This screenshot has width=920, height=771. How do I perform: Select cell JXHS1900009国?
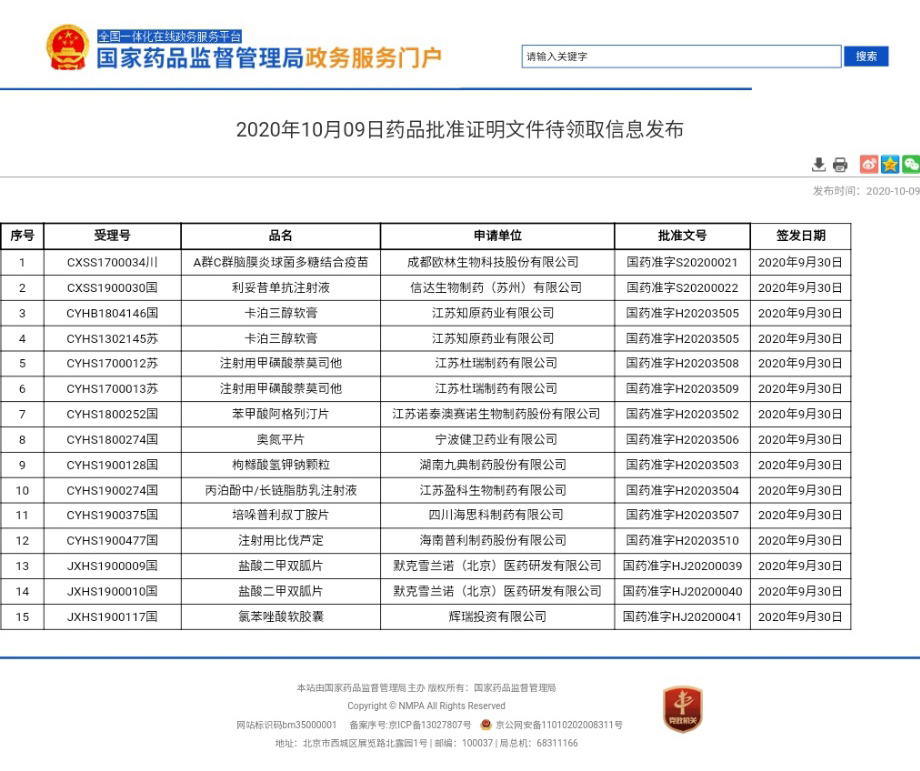pyautogui.click(x=112, y=566)
